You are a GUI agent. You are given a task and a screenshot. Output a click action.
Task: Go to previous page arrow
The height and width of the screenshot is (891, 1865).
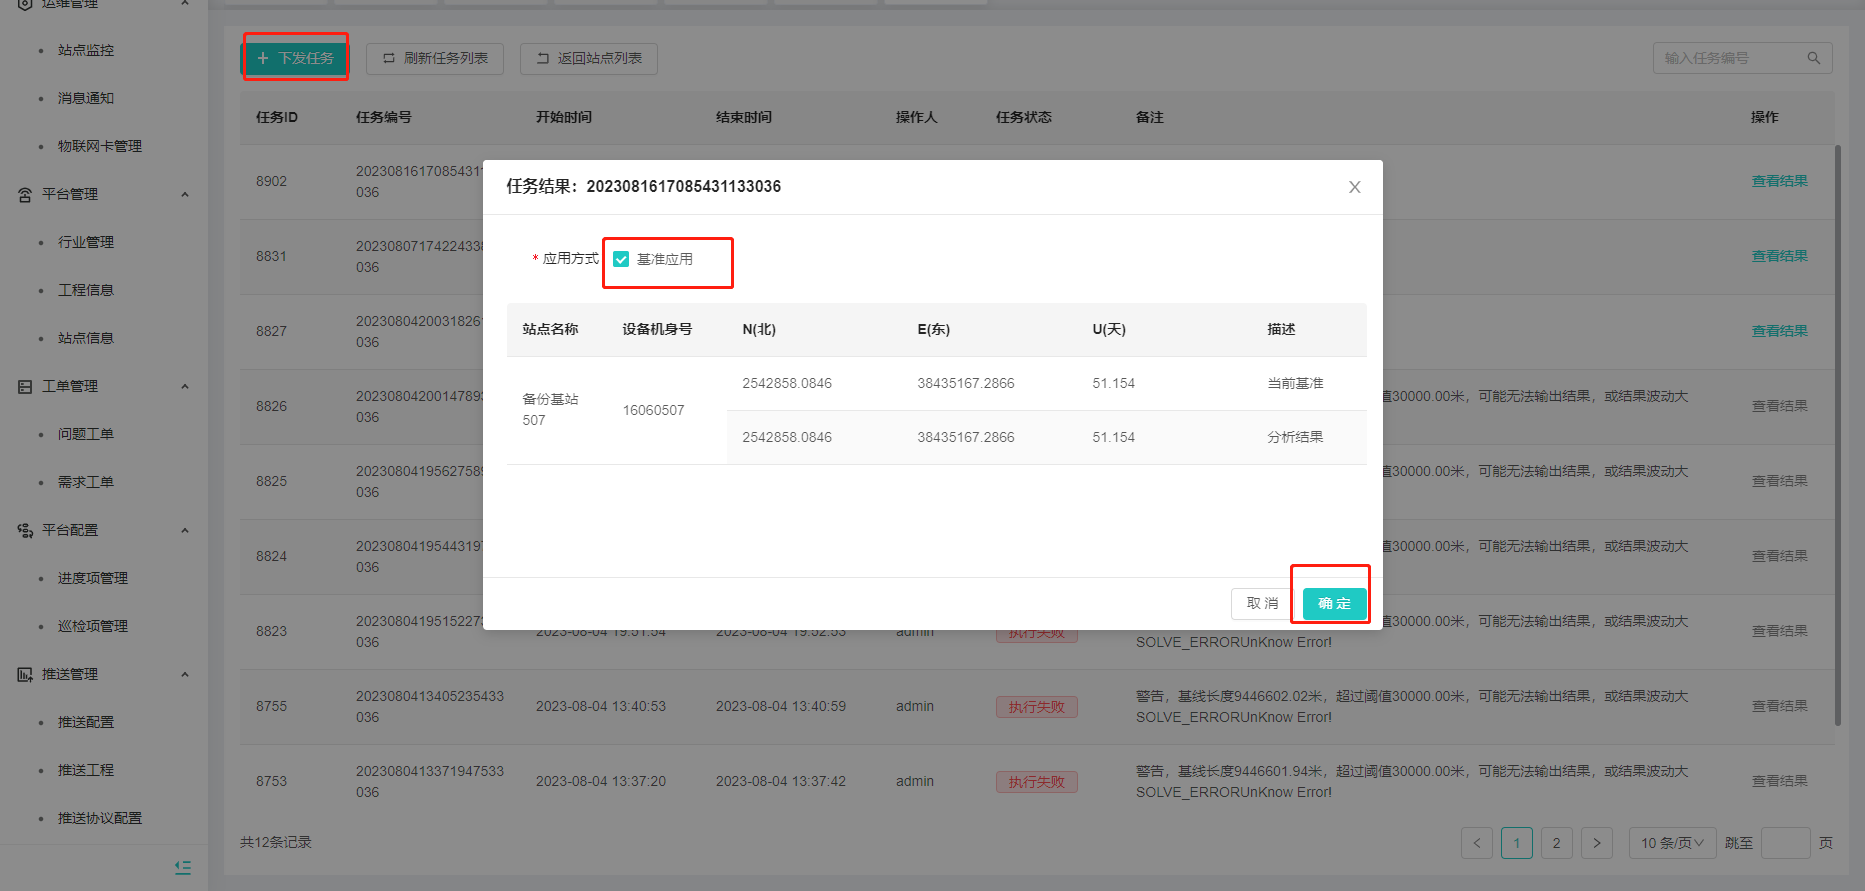click(1477, 843)
